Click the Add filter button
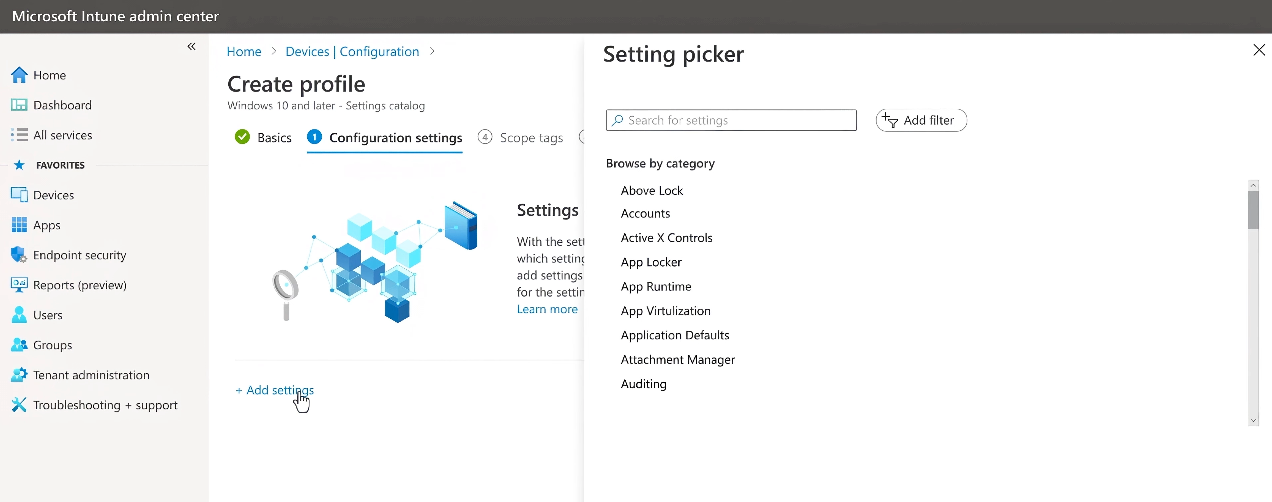1272x502 pixels. click(x=921, y=120)
